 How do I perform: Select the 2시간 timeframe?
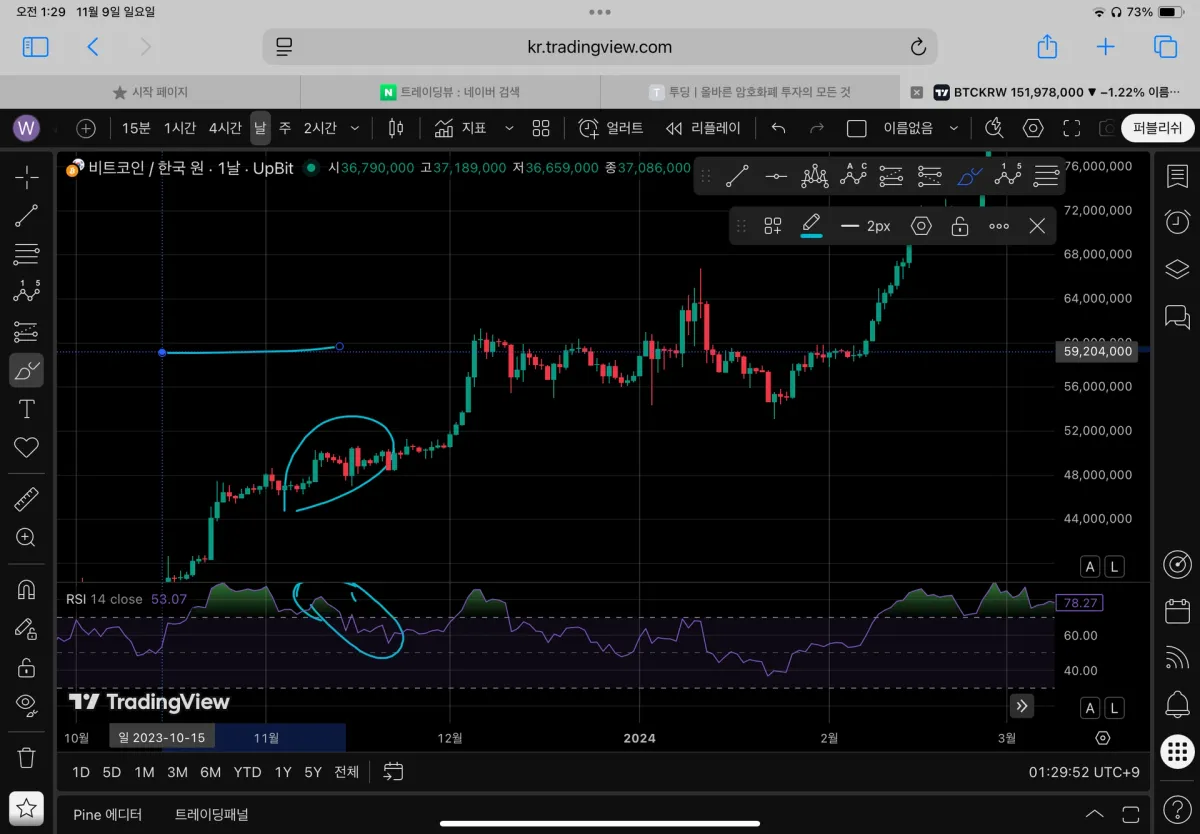[x=320, y=128]
